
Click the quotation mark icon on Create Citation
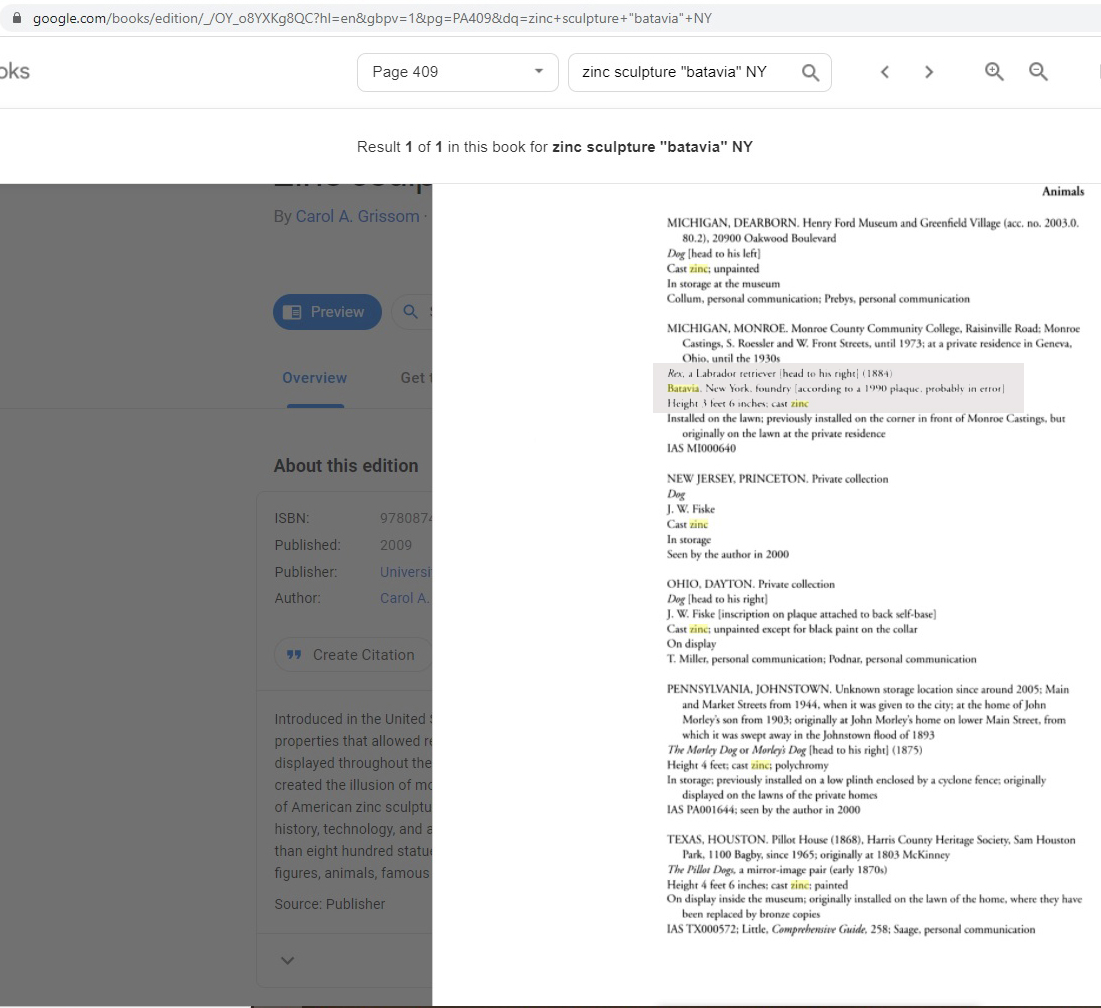[294, 655]
